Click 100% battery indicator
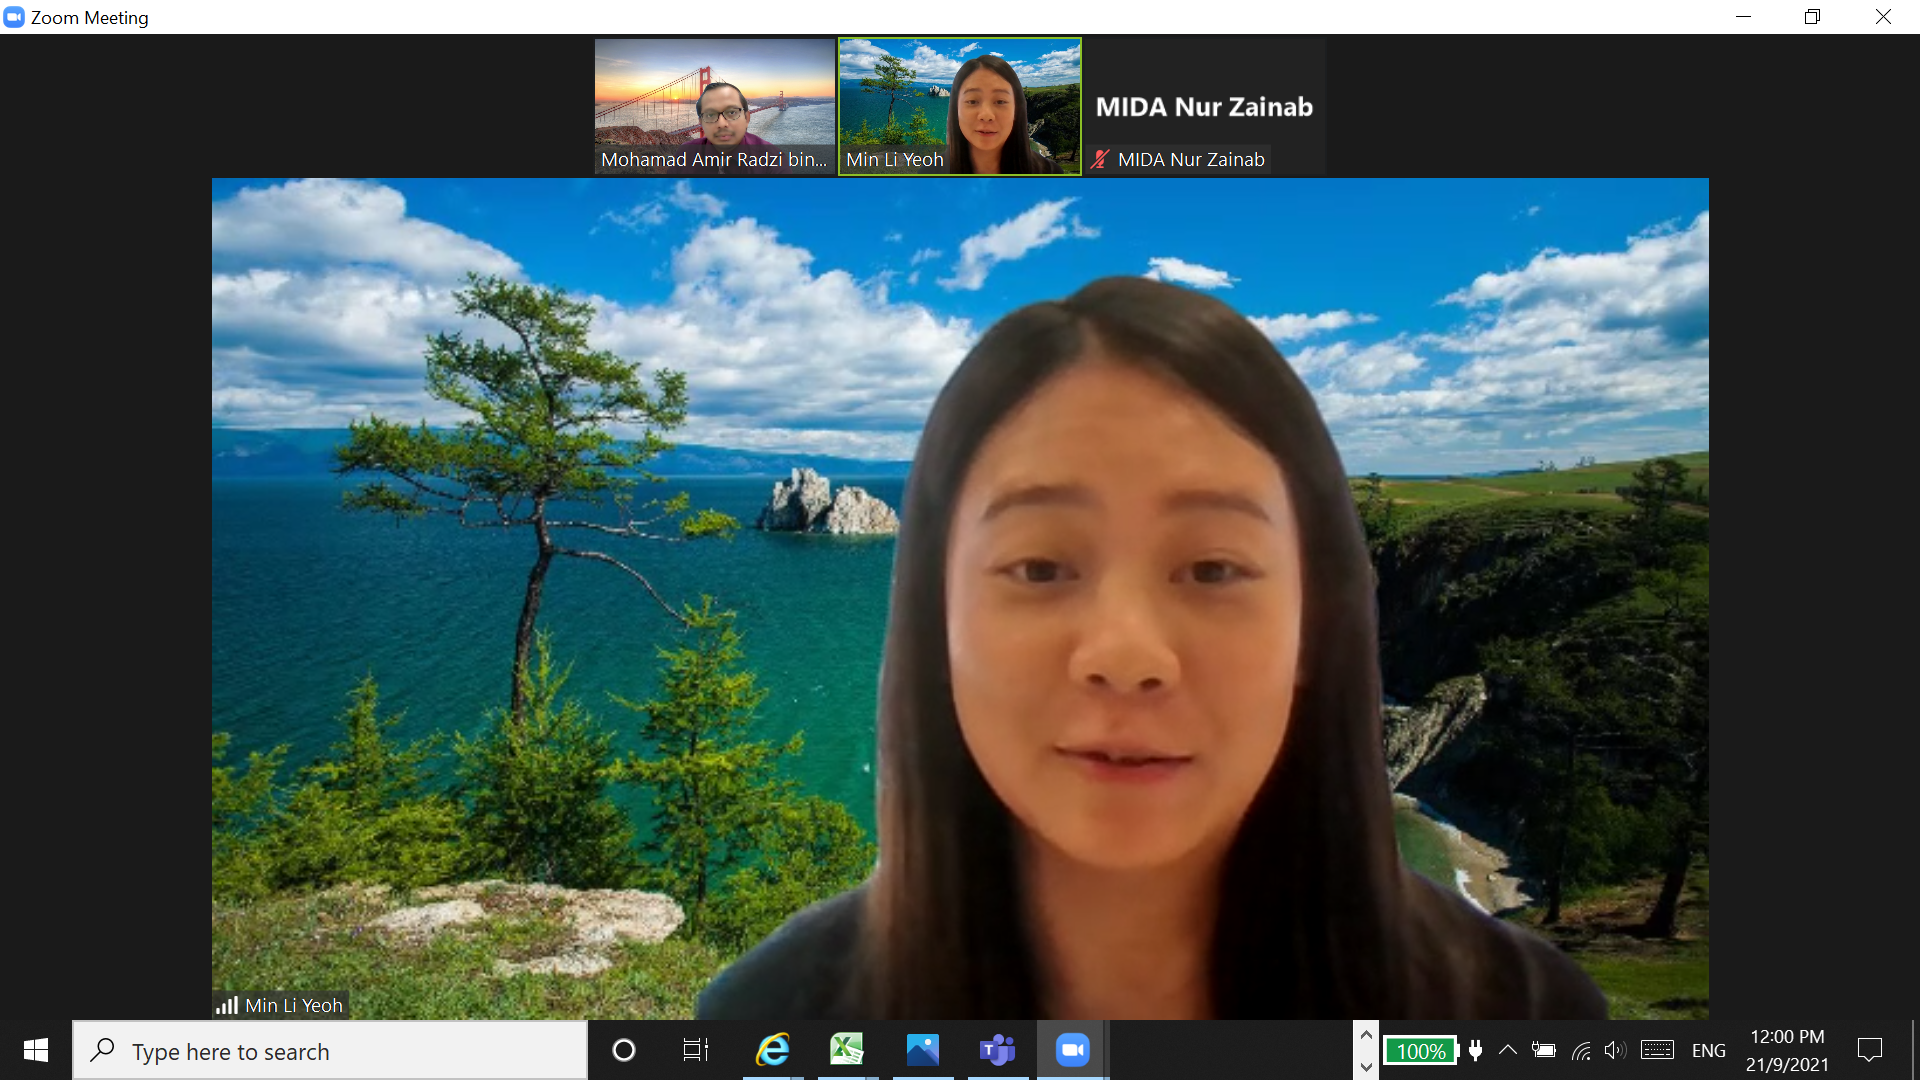 [x=1421, y=1051]
